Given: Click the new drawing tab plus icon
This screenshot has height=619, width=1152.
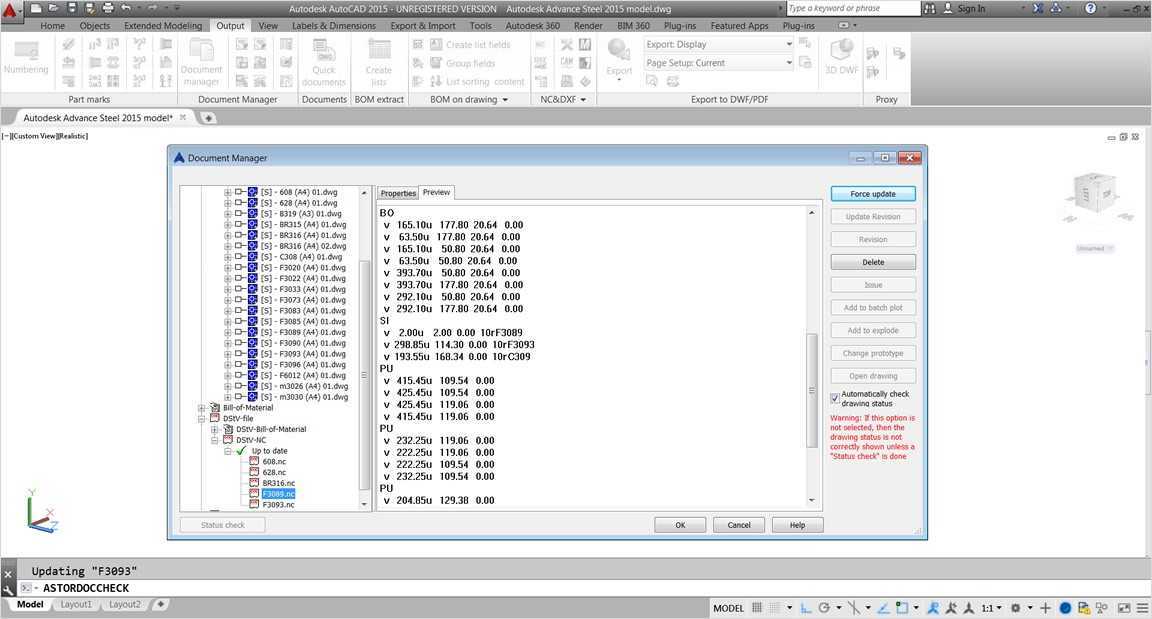Looking at the screenshot, I should pos(208,117).
